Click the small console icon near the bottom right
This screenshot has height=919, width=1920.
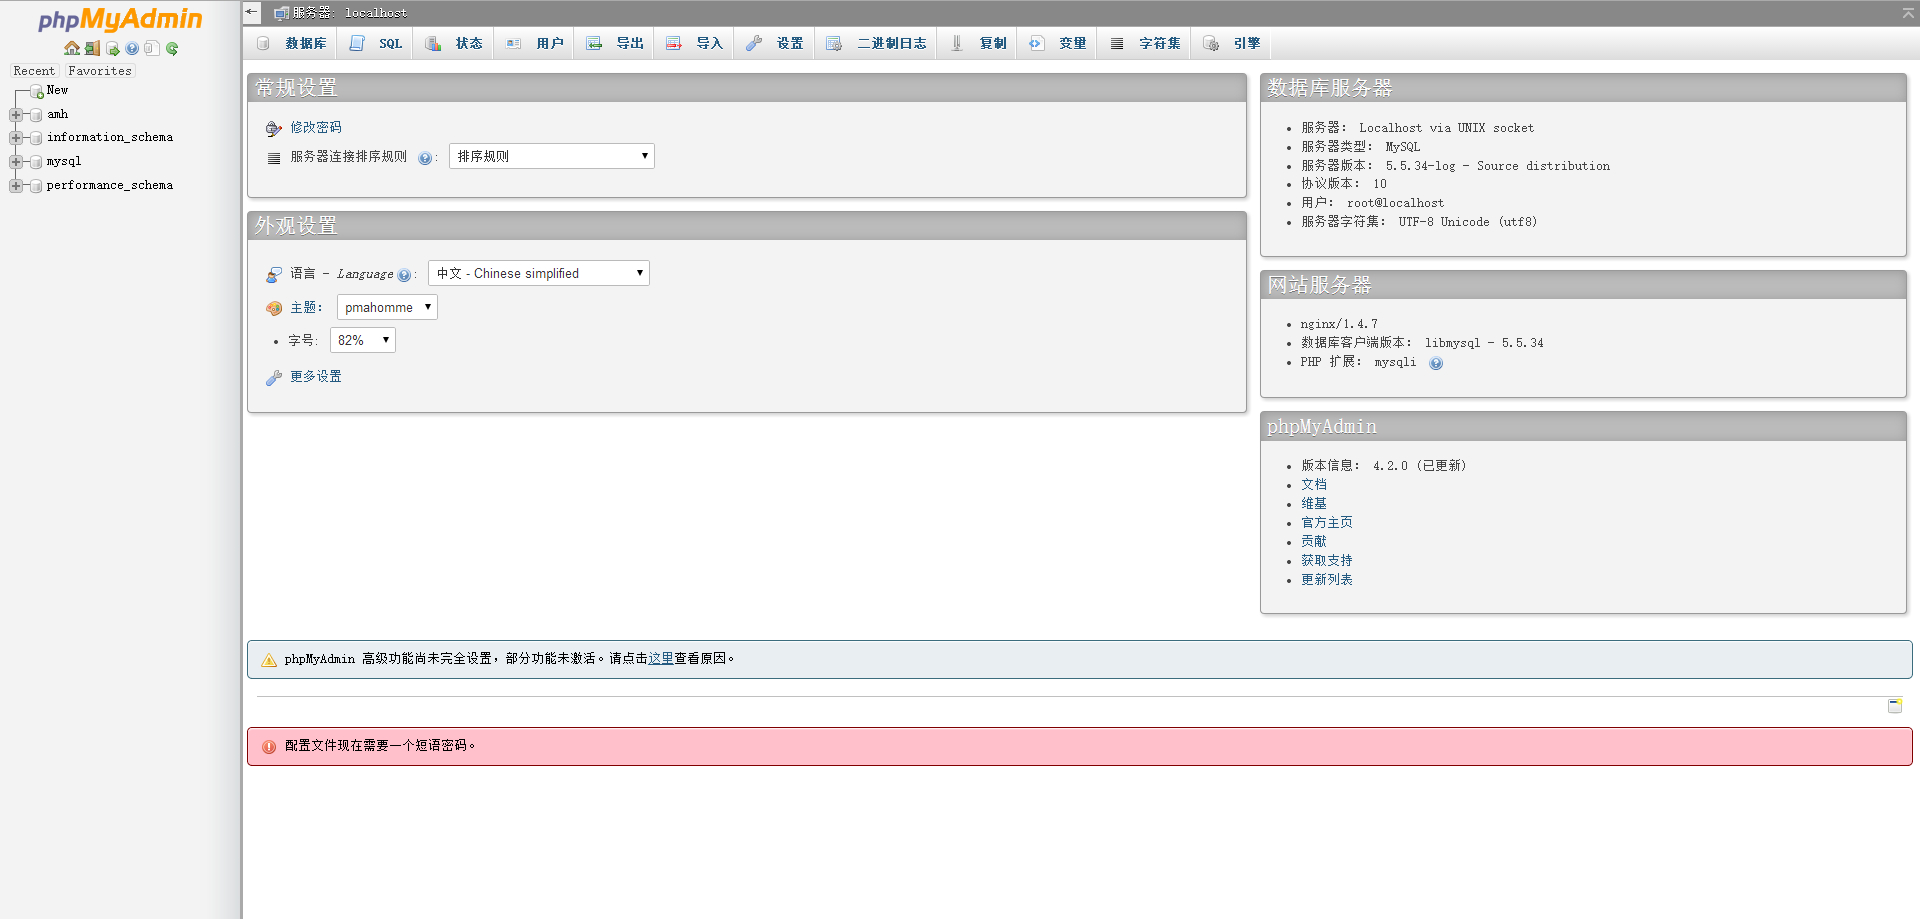pos(1894,706)
